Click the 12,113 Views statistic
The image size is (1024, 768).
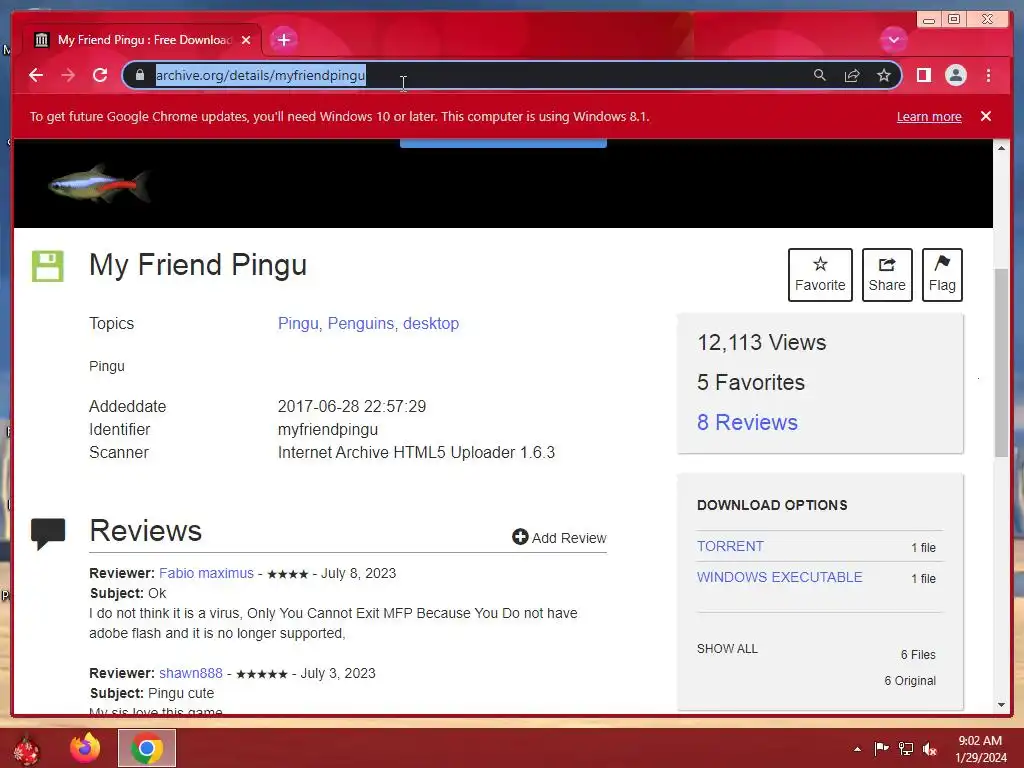click(x=761, y=342)
